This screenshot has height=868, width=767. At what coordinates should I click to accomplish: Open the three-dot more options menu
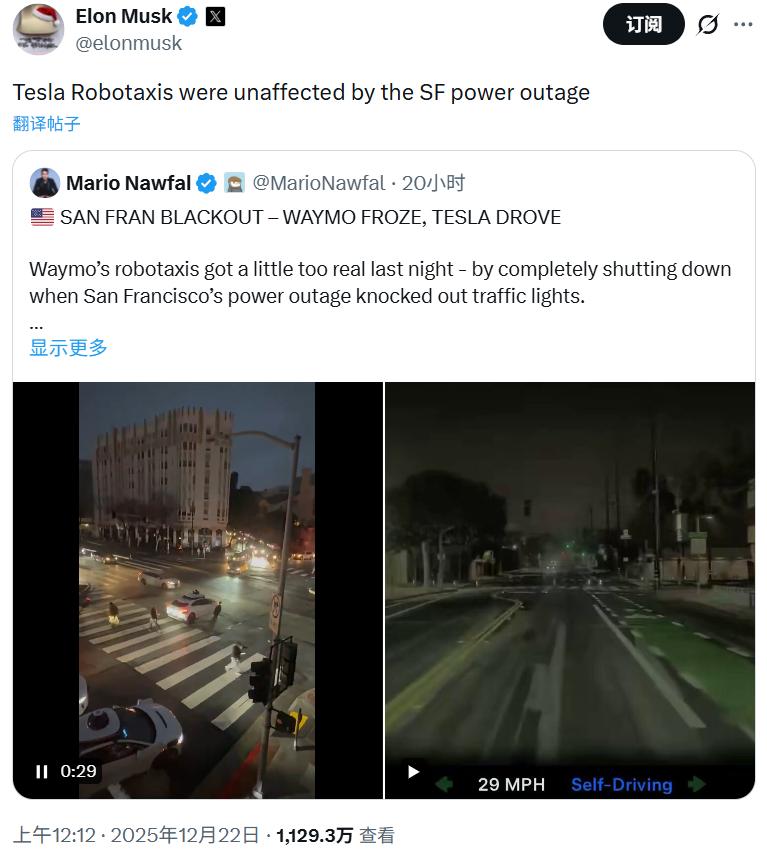point(743,25)
